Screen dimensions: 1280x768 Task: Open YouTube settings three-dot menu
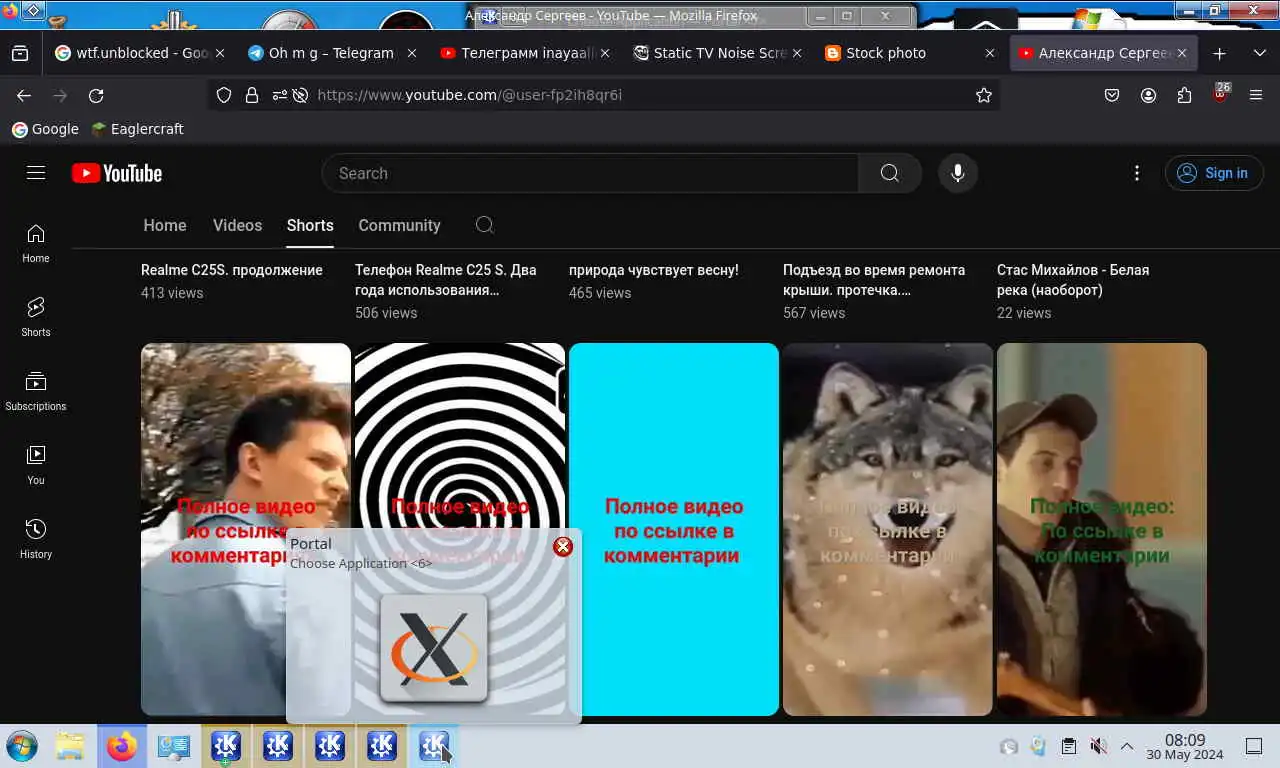tap(1136, 173)
